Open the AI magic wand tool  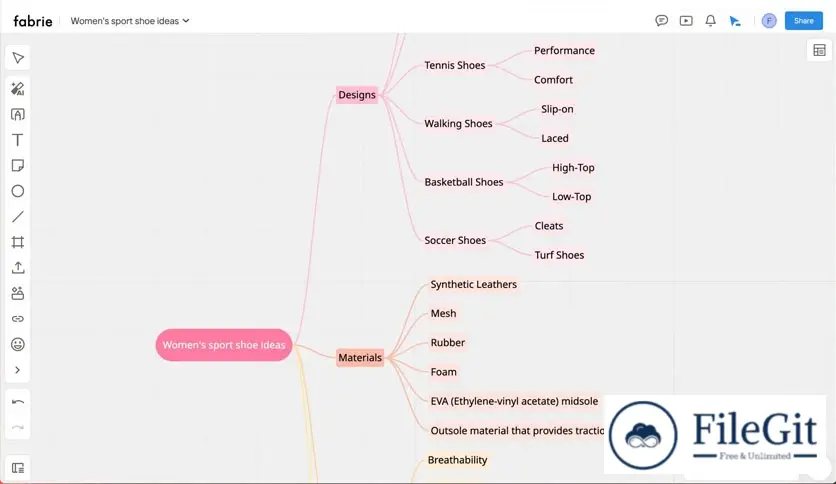tap(18, 89)
